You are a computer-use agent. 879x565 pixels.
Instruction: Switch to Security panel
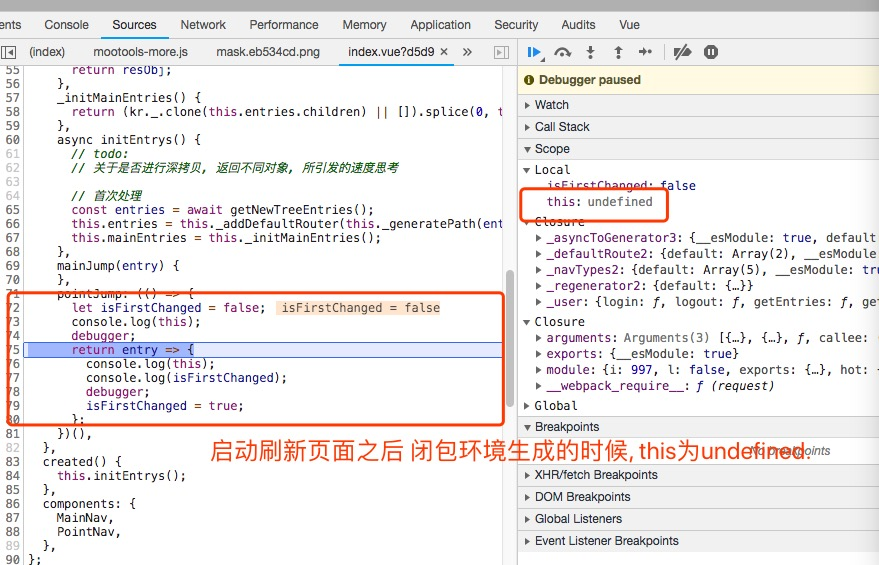click(516, 25)
